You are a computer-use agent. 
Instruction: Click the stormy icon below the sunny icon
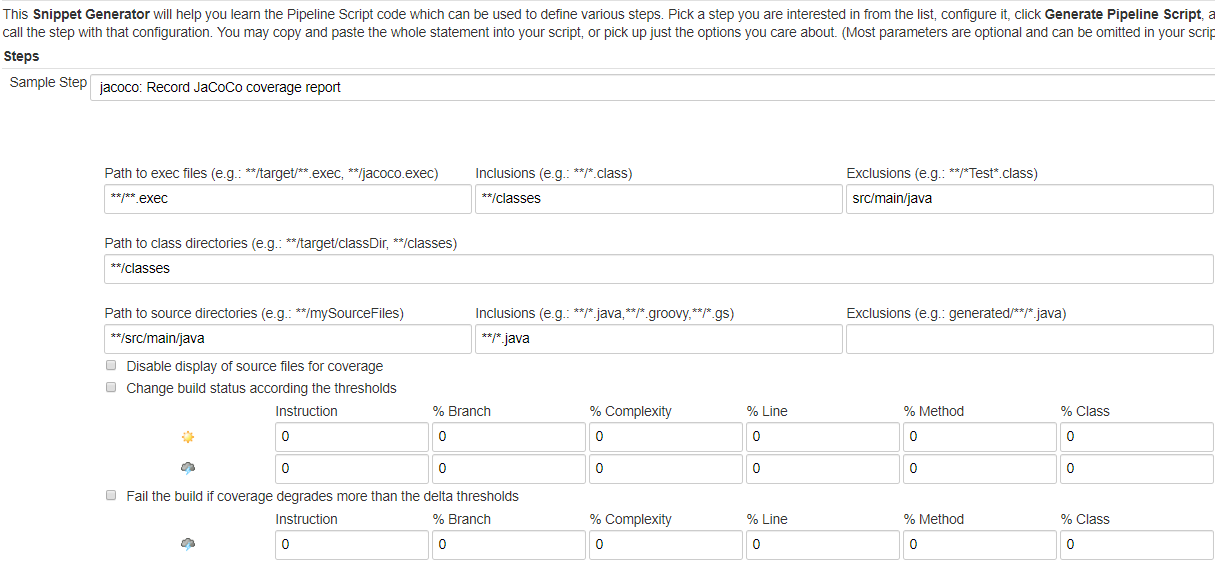(187, 468)
